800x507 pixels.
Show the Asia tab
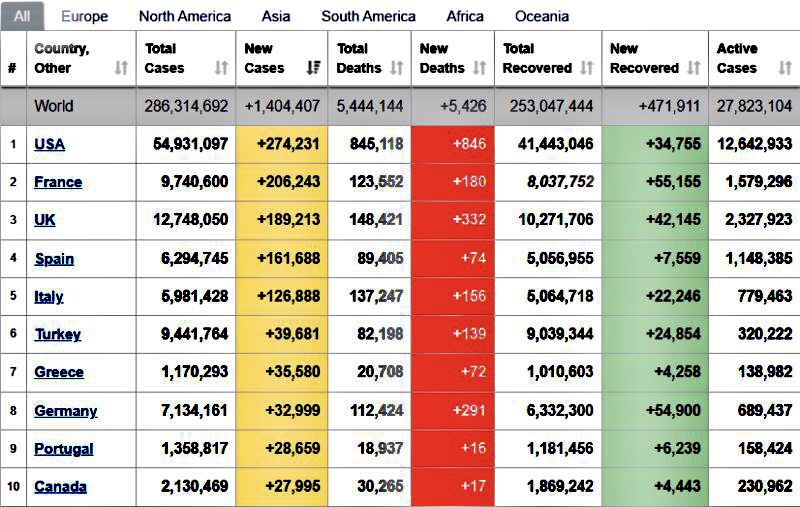(x=276, y=16)
